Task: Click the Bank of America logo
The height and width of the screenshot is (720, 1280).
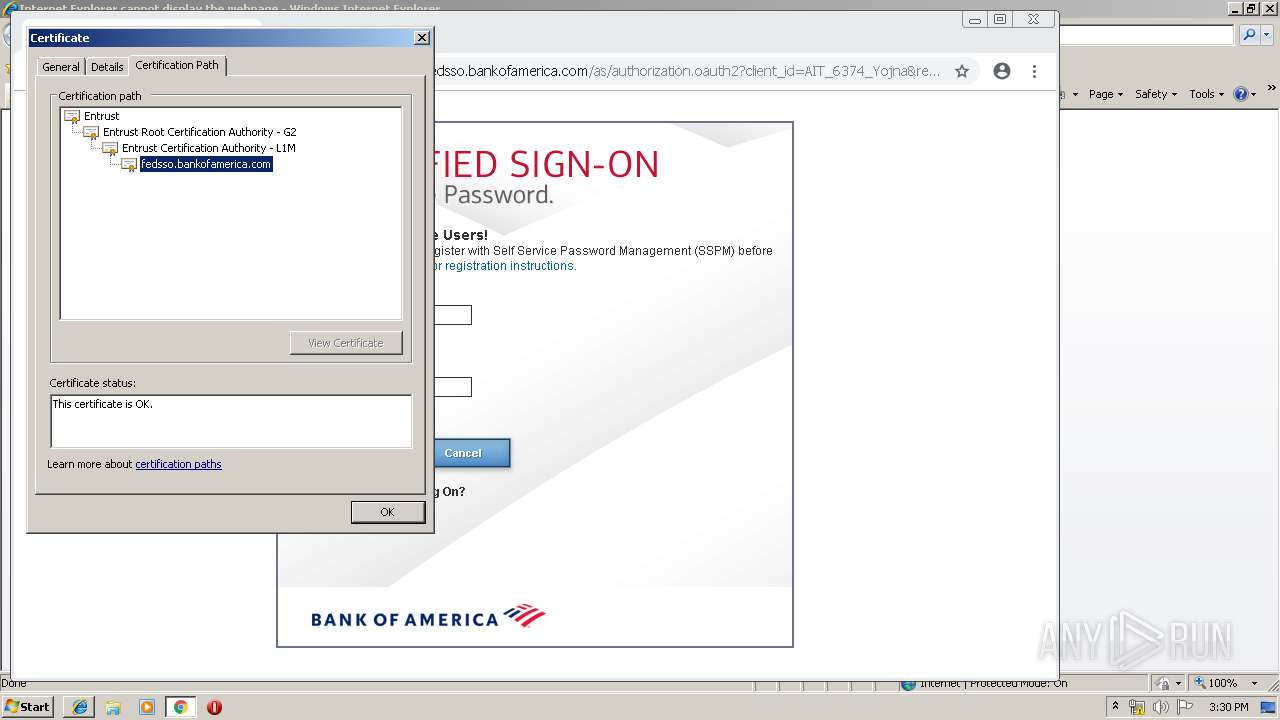Action: tap(428, 616)
